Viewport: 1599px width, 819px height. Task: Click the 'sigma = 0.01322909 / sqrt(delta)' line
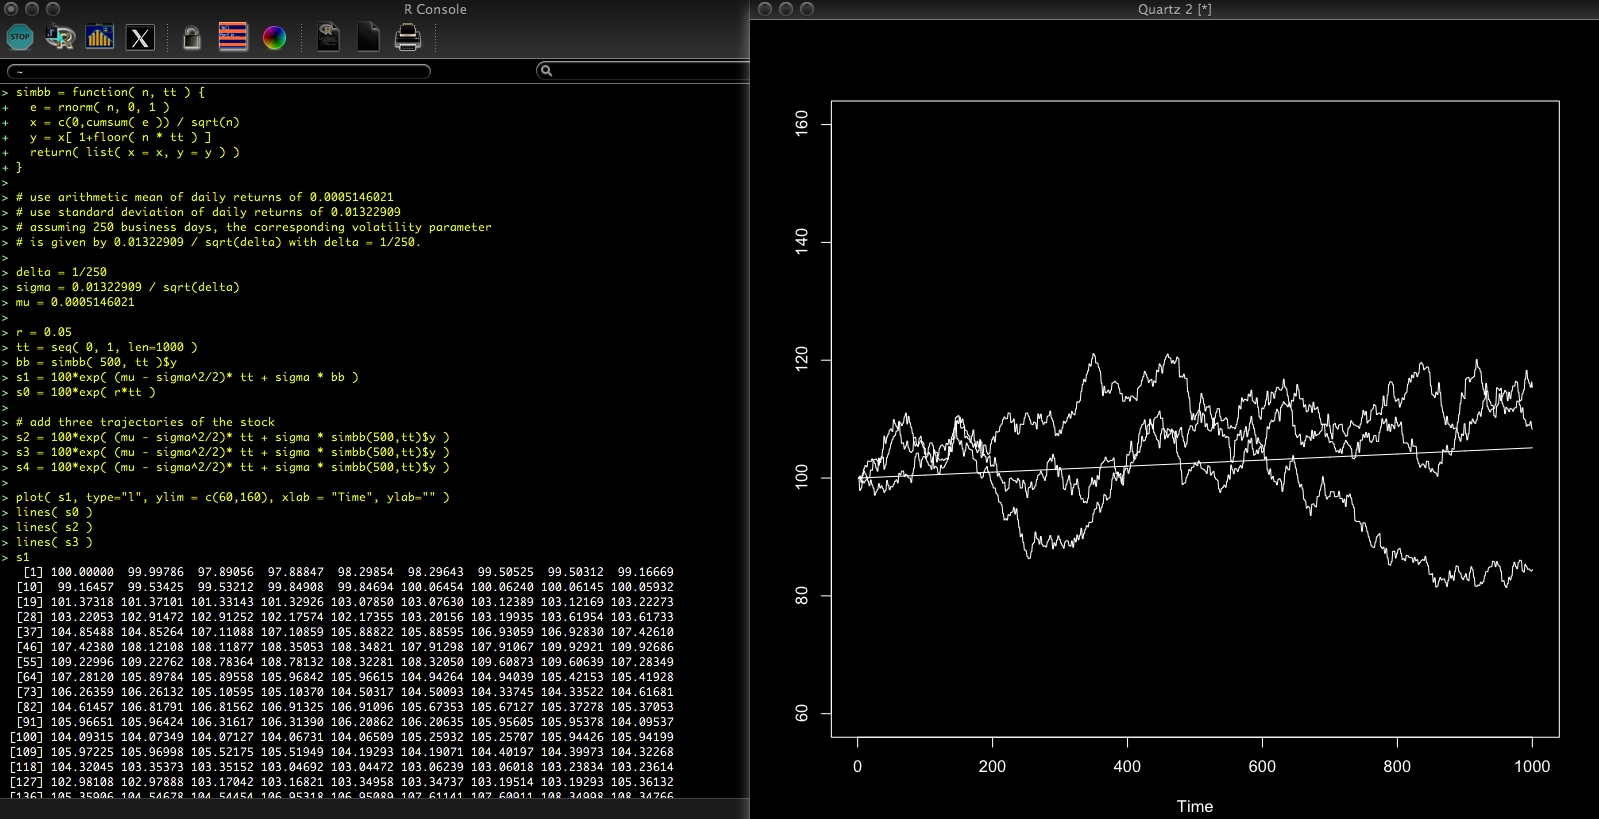127,287
